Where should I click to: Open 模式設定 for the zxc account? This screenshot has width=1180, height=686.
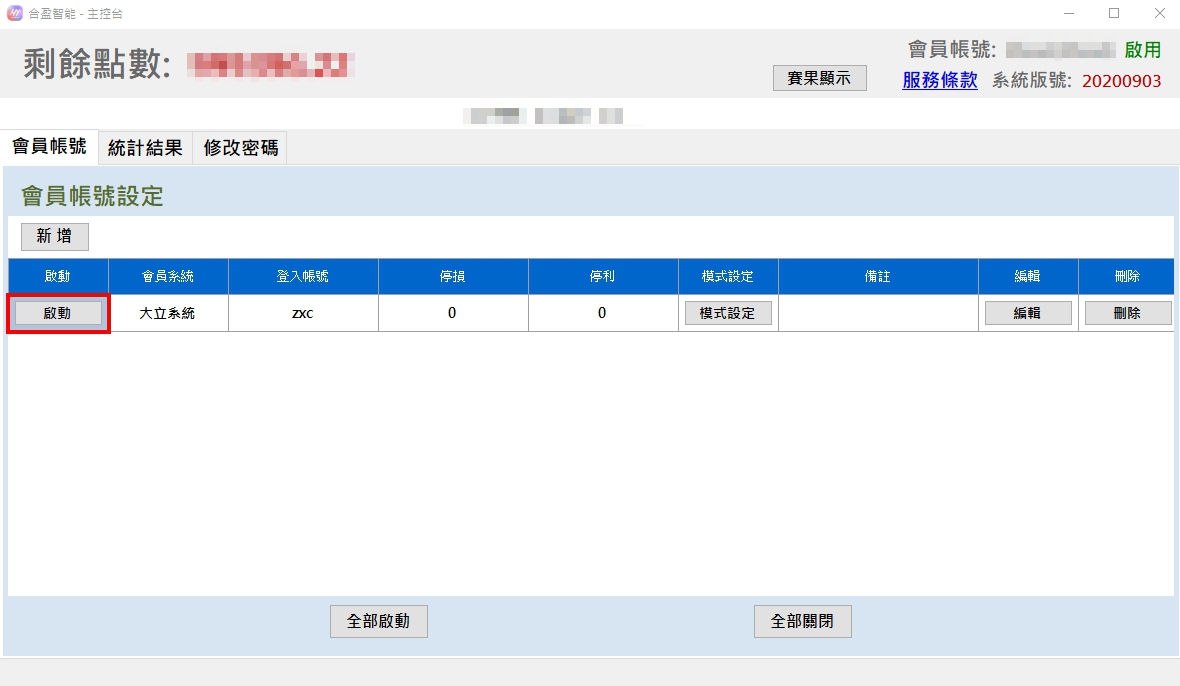(728, 313)
